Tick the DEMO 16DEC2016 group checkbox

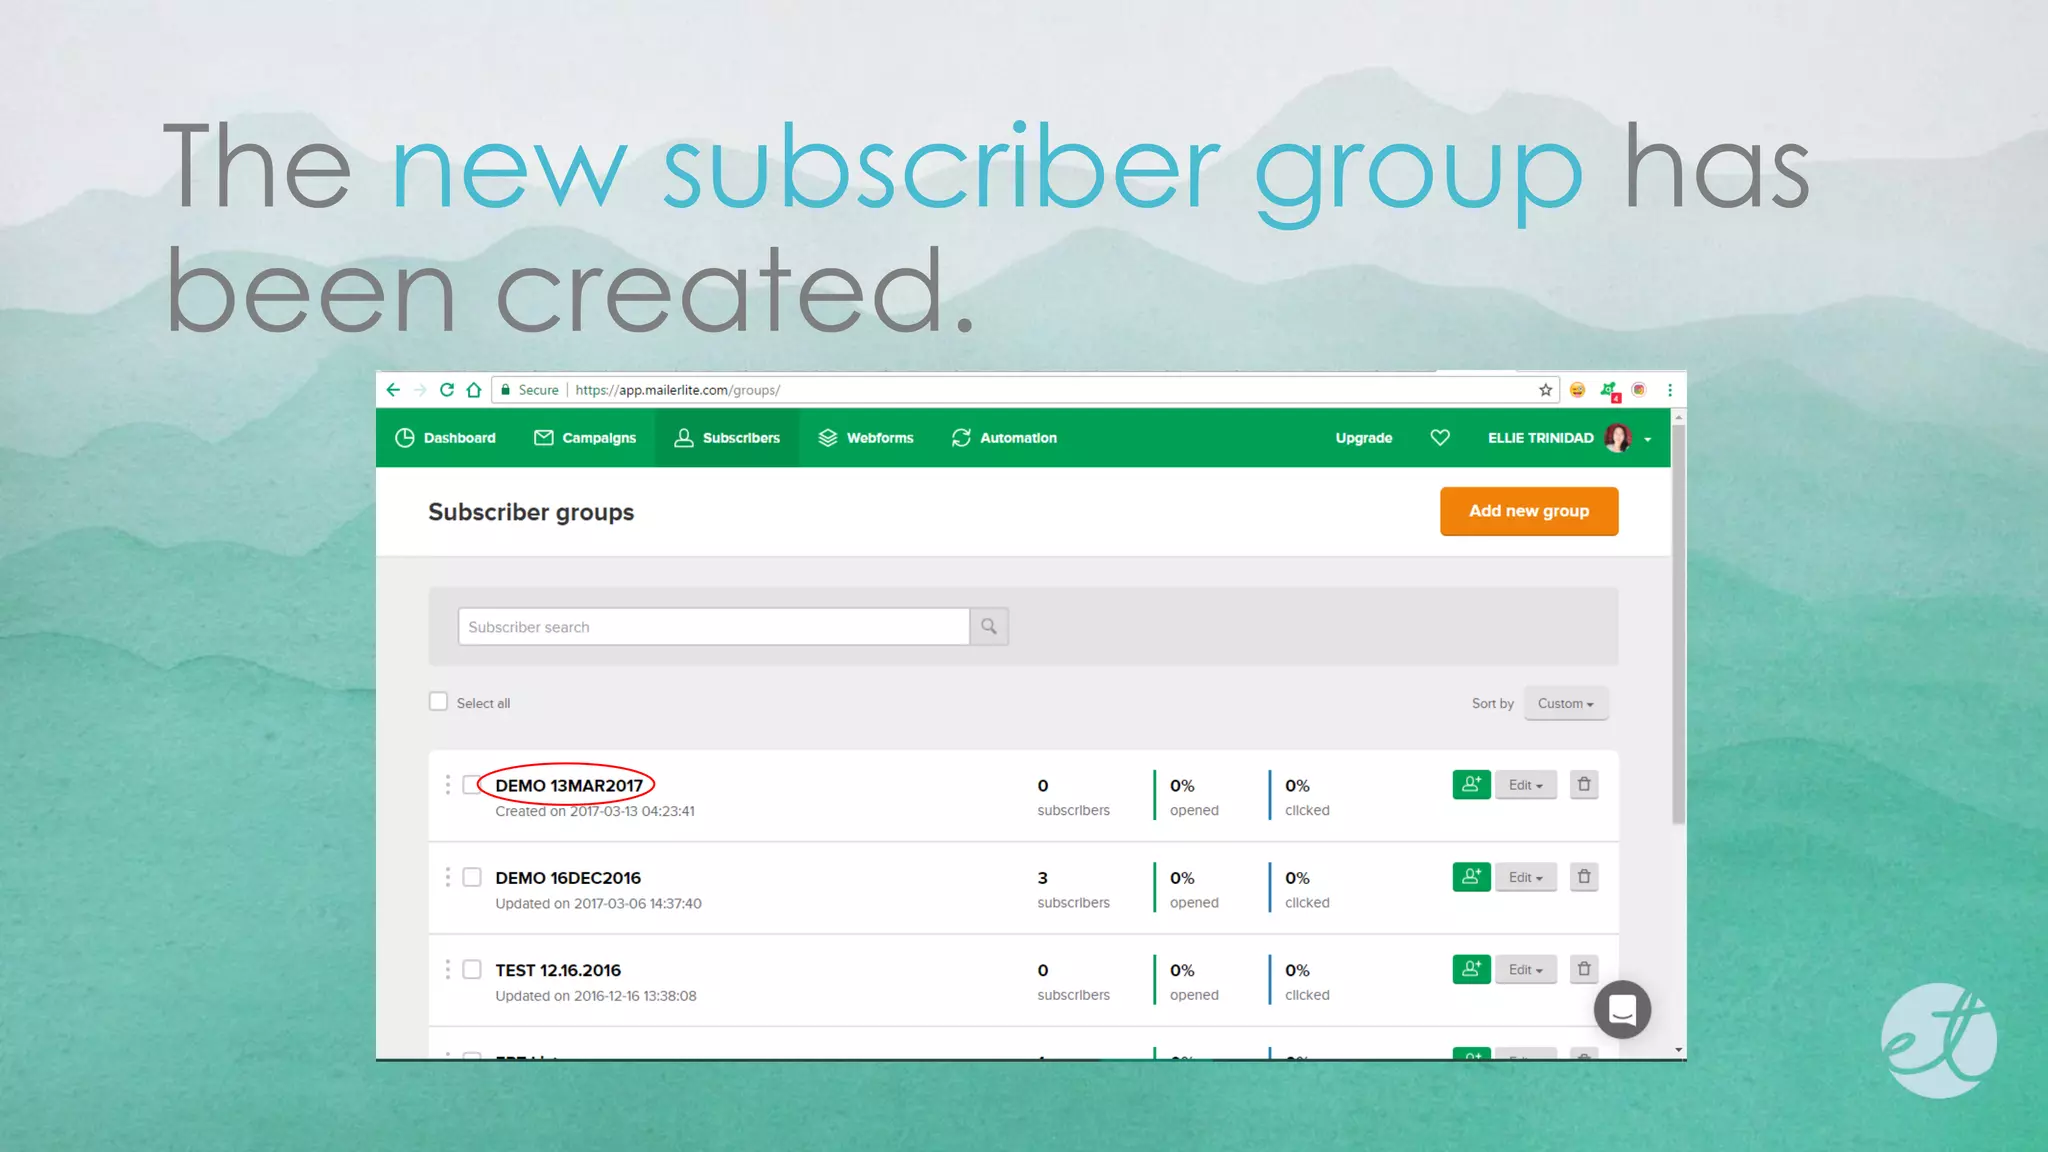(x=472, y=877)
